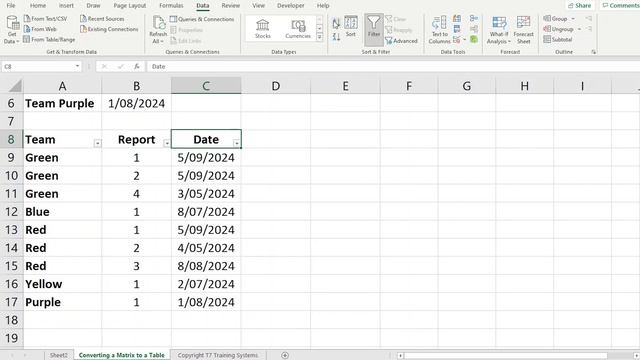Viewport: 640px width, 360px height.
Task: Add a new sheet
Action: point(285,355)
